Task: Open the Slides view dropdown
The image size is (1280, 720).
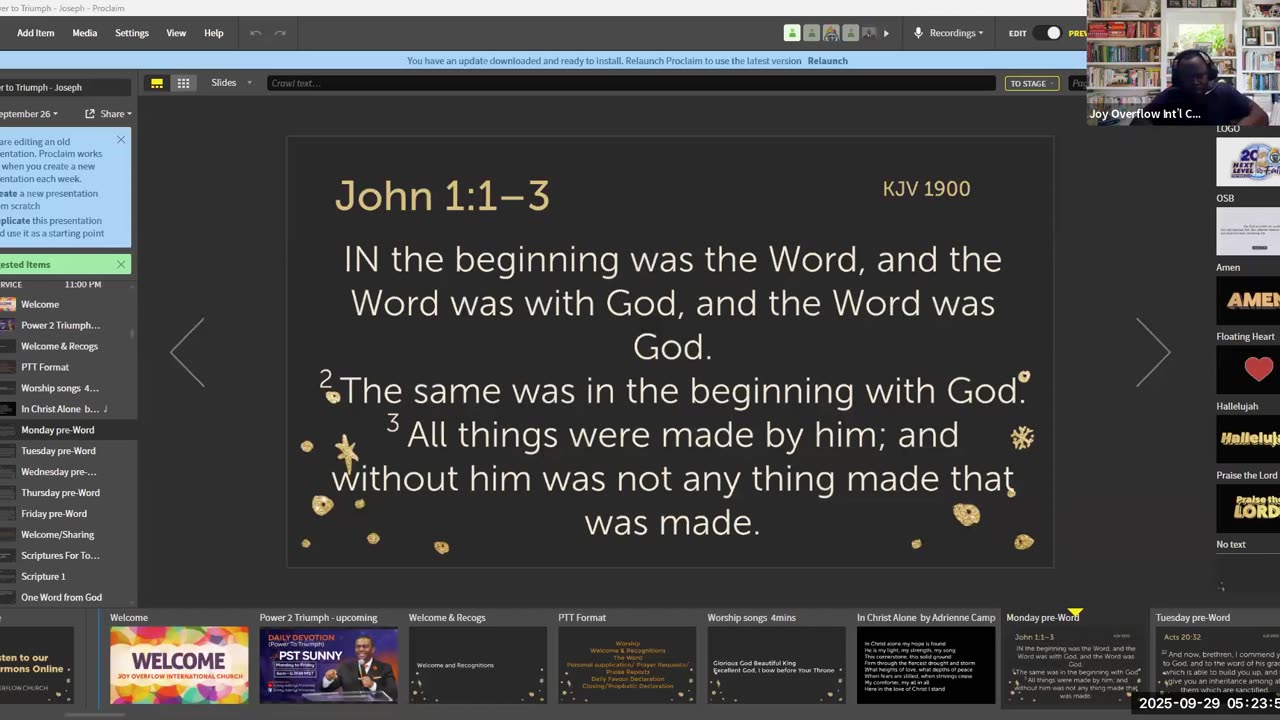Action: 231,83
